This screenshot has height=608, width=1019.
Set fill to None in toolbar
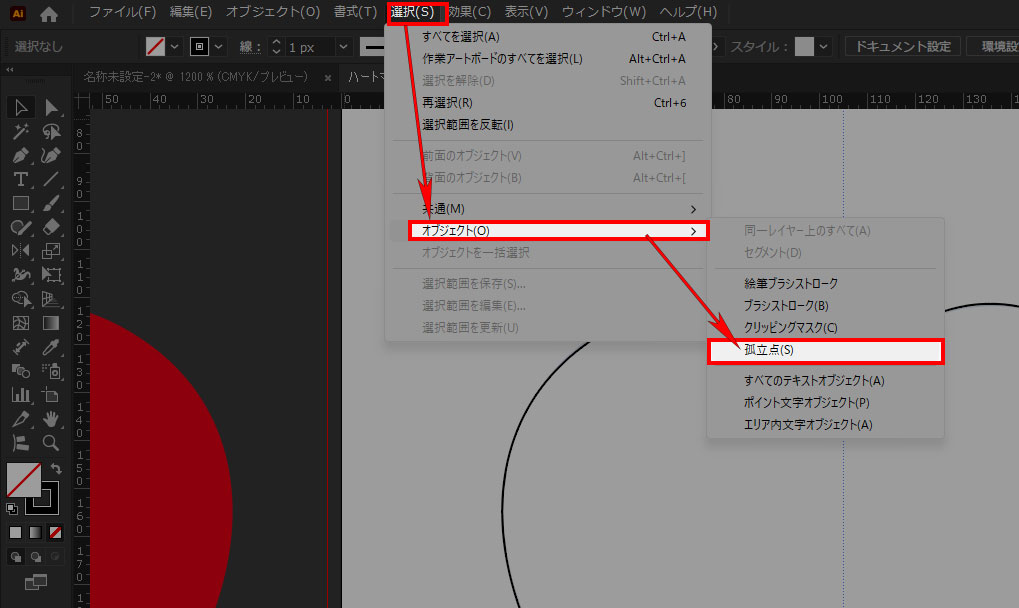coord(56,533)
